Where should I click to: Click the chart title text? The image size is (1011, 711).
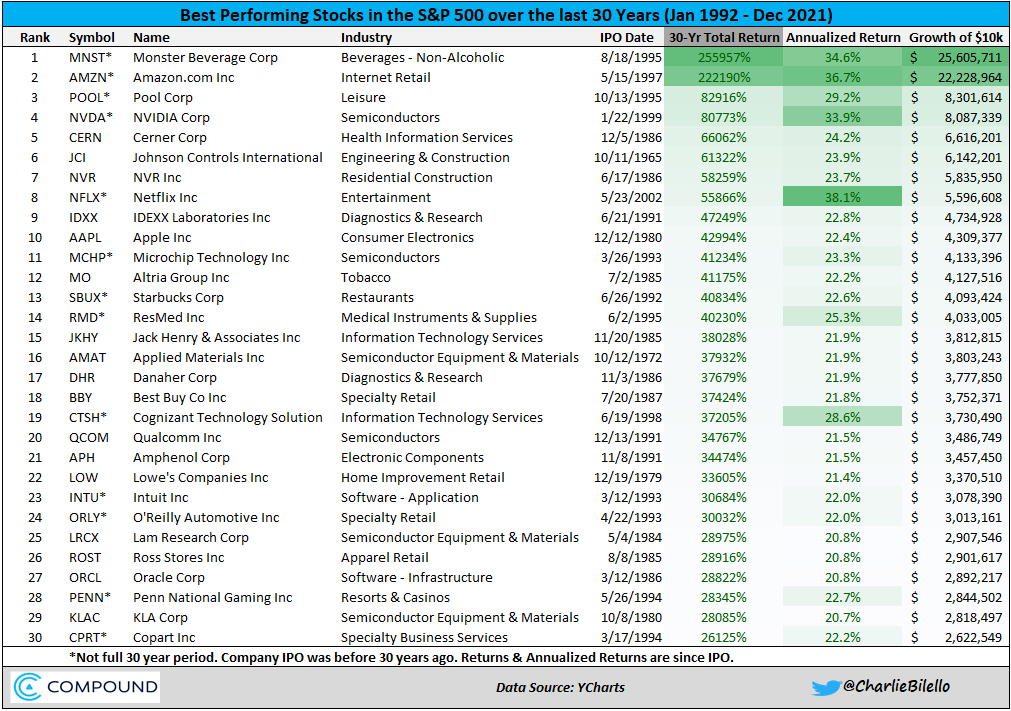(506, 15)
